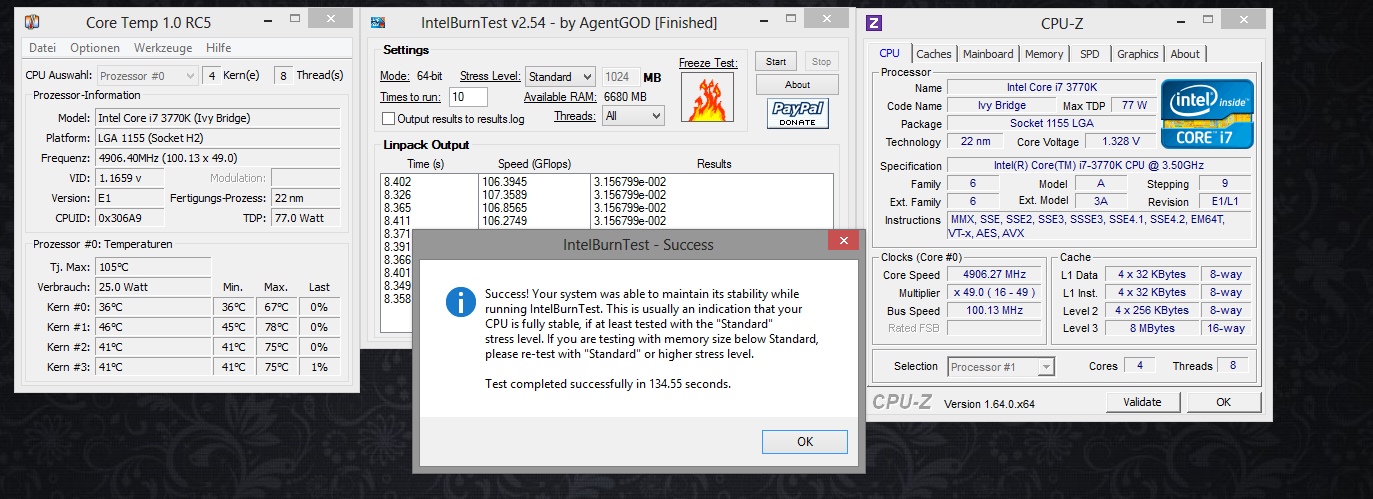Viewport: 1373px width, 499px height.
Task: Click the Level 3 cache 8 MBytes field
Action: tap(1151, 328)
